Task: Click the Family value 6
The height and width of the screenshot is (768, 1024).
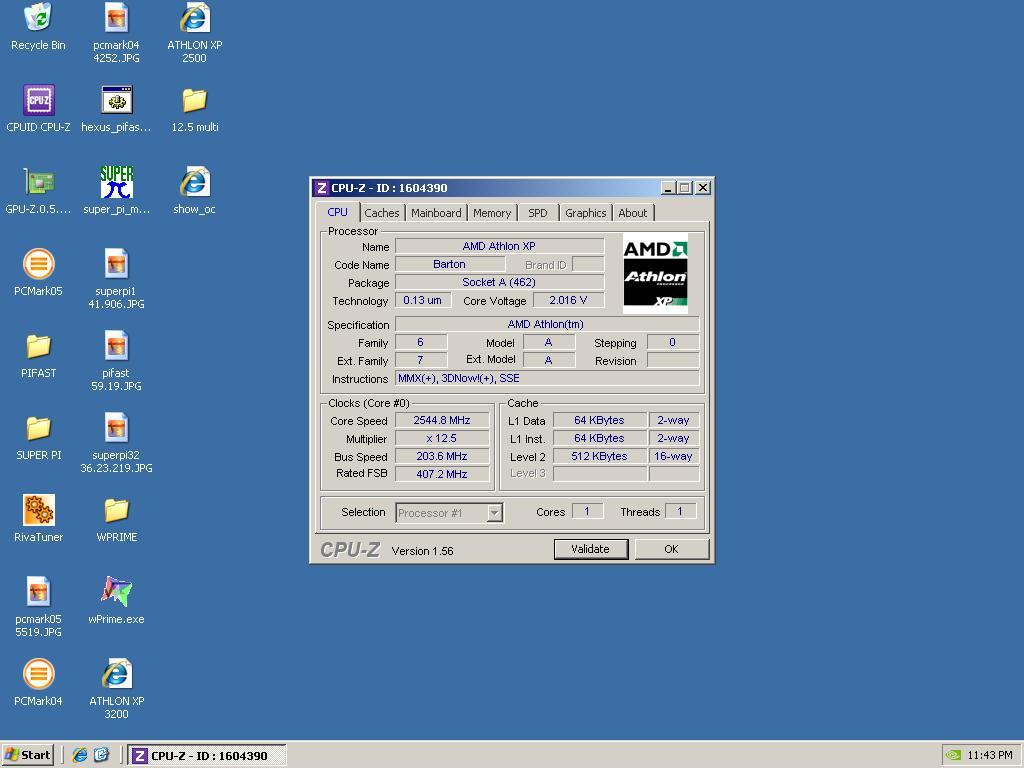Action: tap(421, 343)
